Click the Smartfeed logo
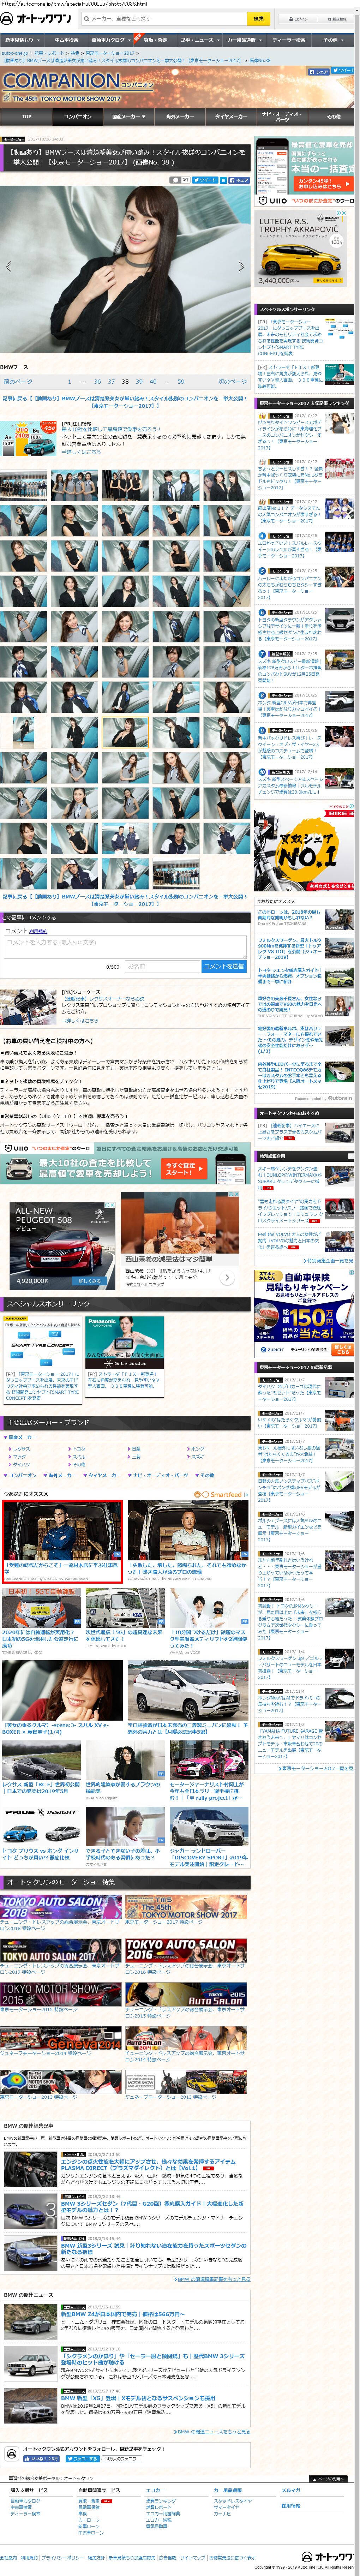 click(x=221, y=1495)
